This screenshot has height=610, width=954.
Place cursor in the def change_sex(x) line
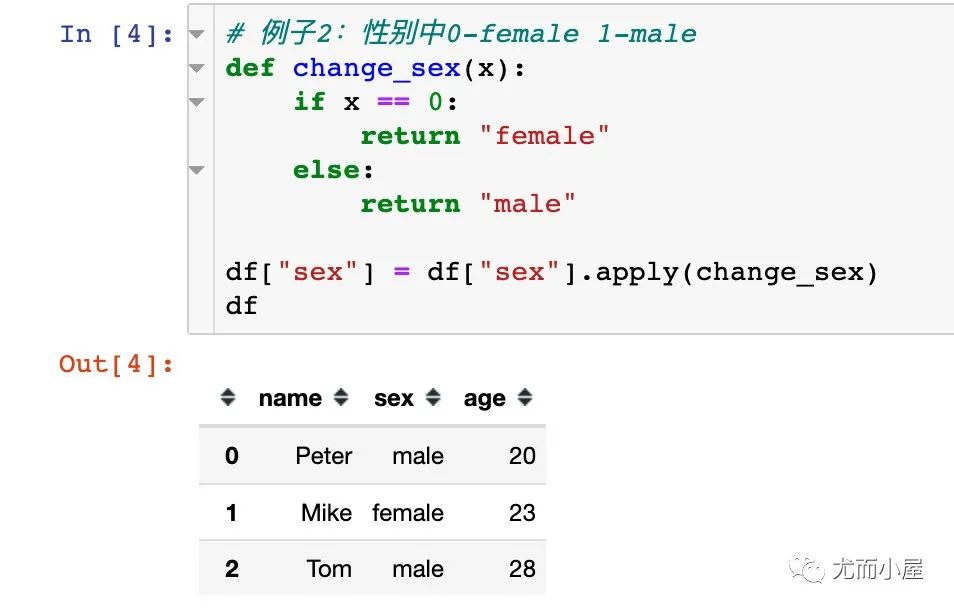tap(375, 68)
